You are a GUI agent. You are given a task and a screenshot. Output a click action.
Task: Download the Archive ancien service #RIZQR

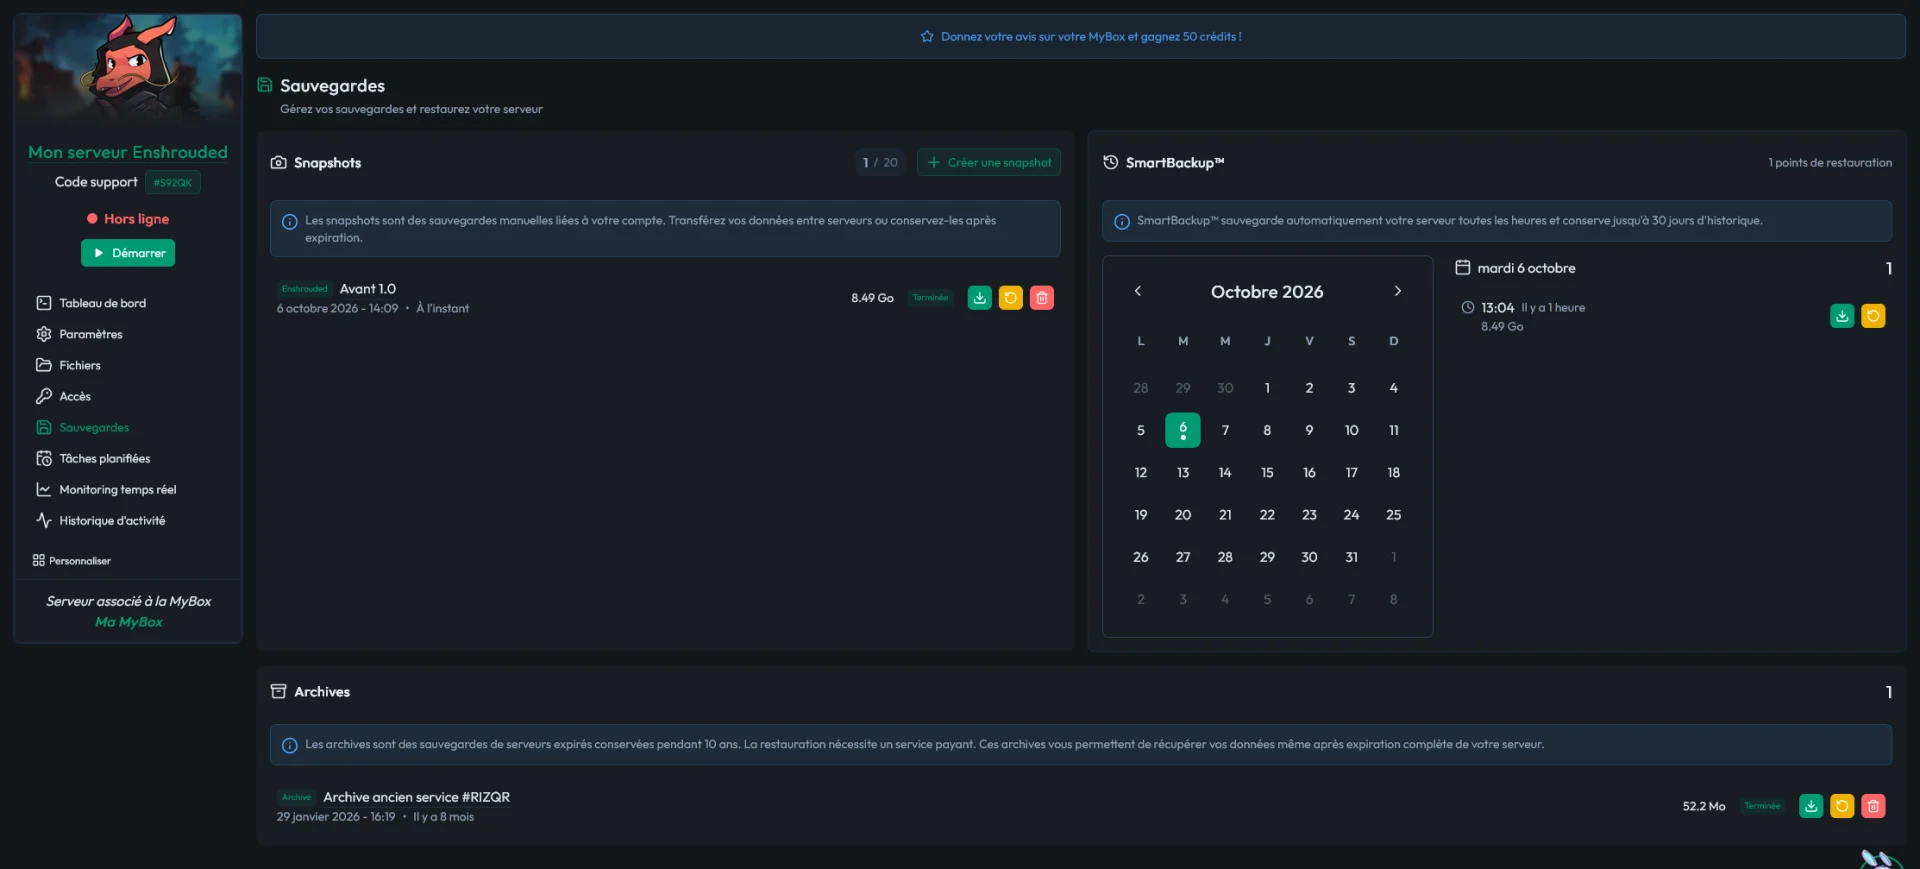pos(1811,806)
